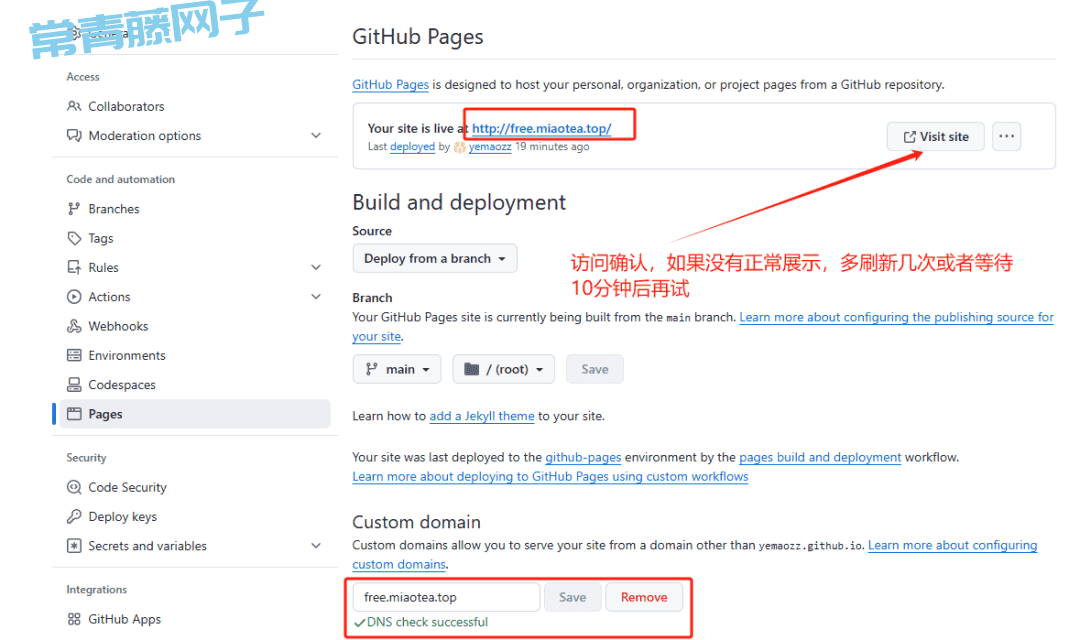The height and width of the screenshot is (640, 1080).
Task: Click yemaozz's avatar next to the deployer name
Action: point(459,147)
